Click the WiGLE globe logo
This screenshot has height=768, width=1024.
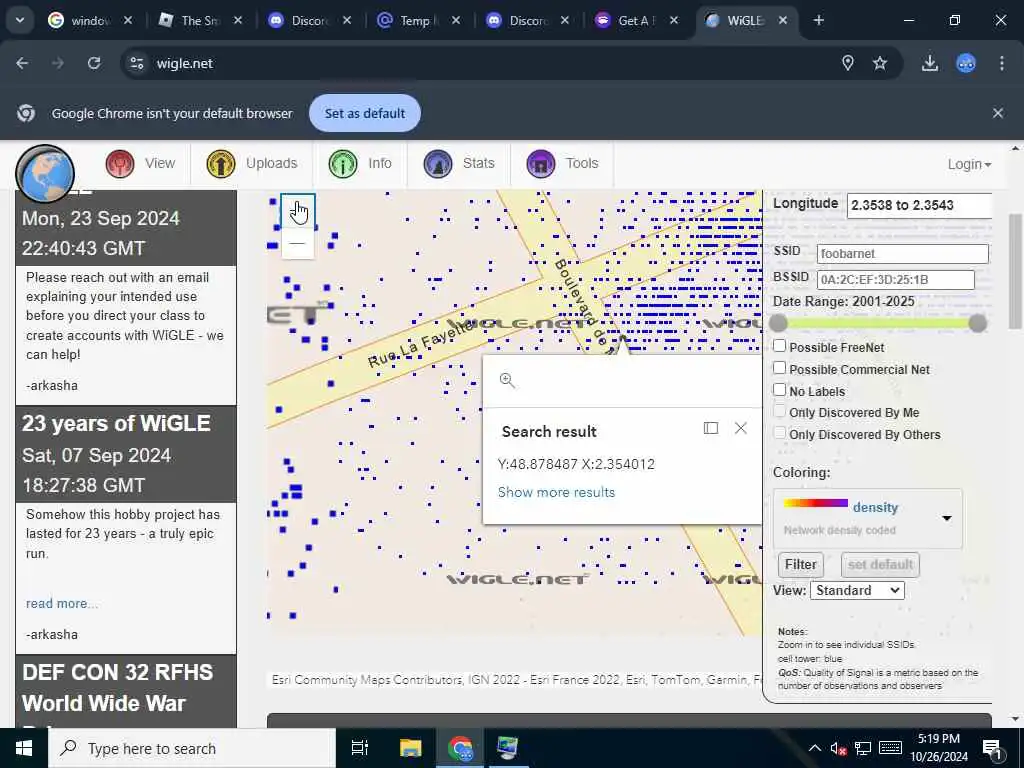45,174
